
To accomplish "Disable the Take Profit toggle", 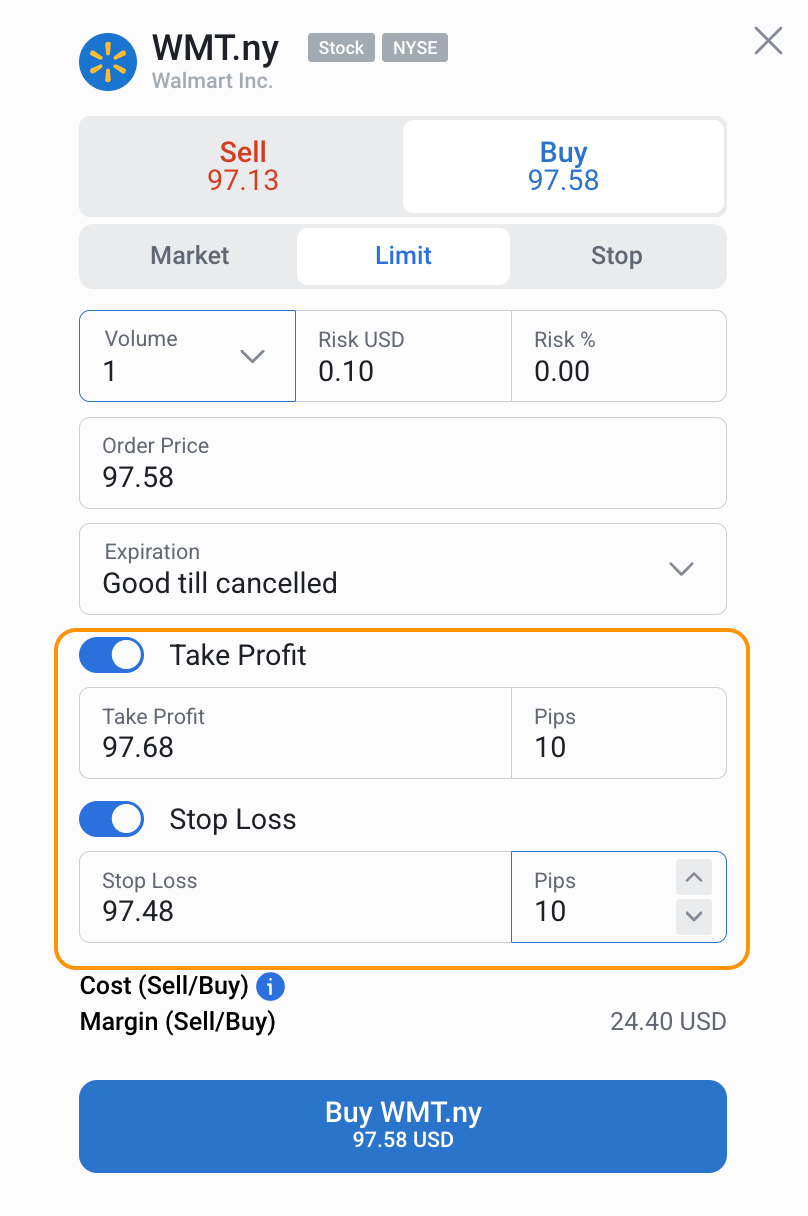I will (x=112, y=655).
